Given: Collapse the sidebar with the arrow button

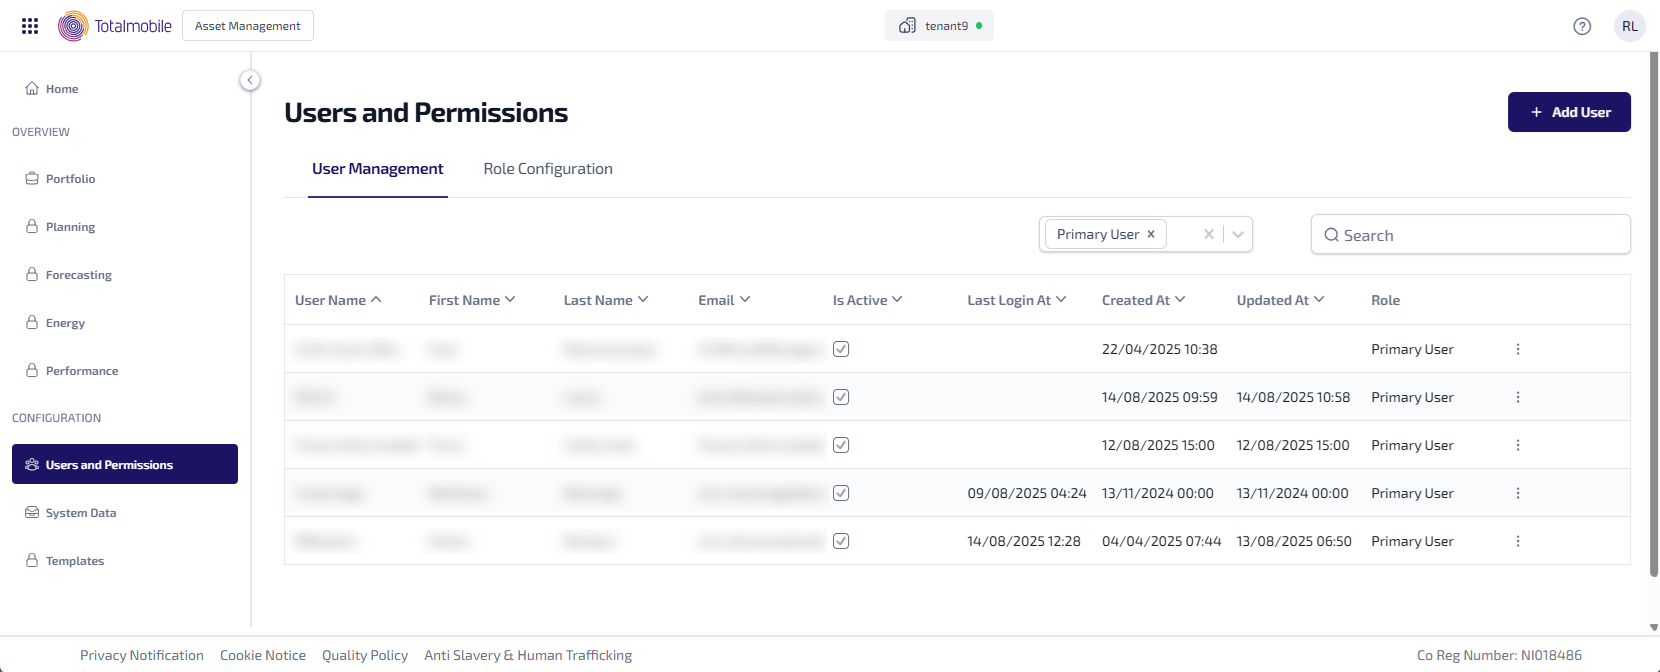Looking at the screenshot, I should (250, 80).
